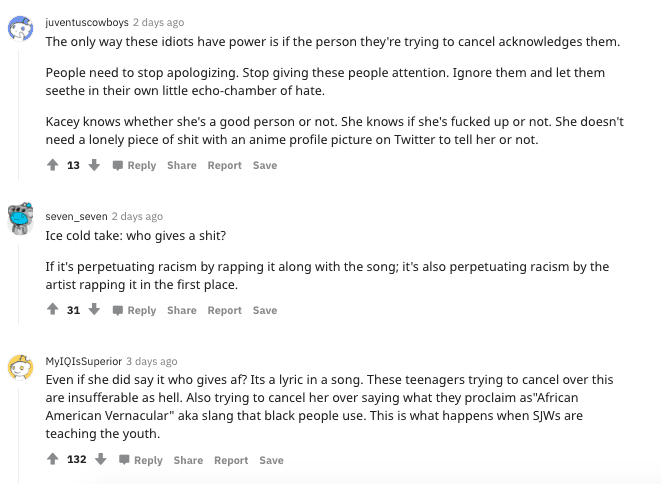Upvote MyIQIsSuperior's comment
This screenshot has height=484, width=661.
click(x=52, y=460)
